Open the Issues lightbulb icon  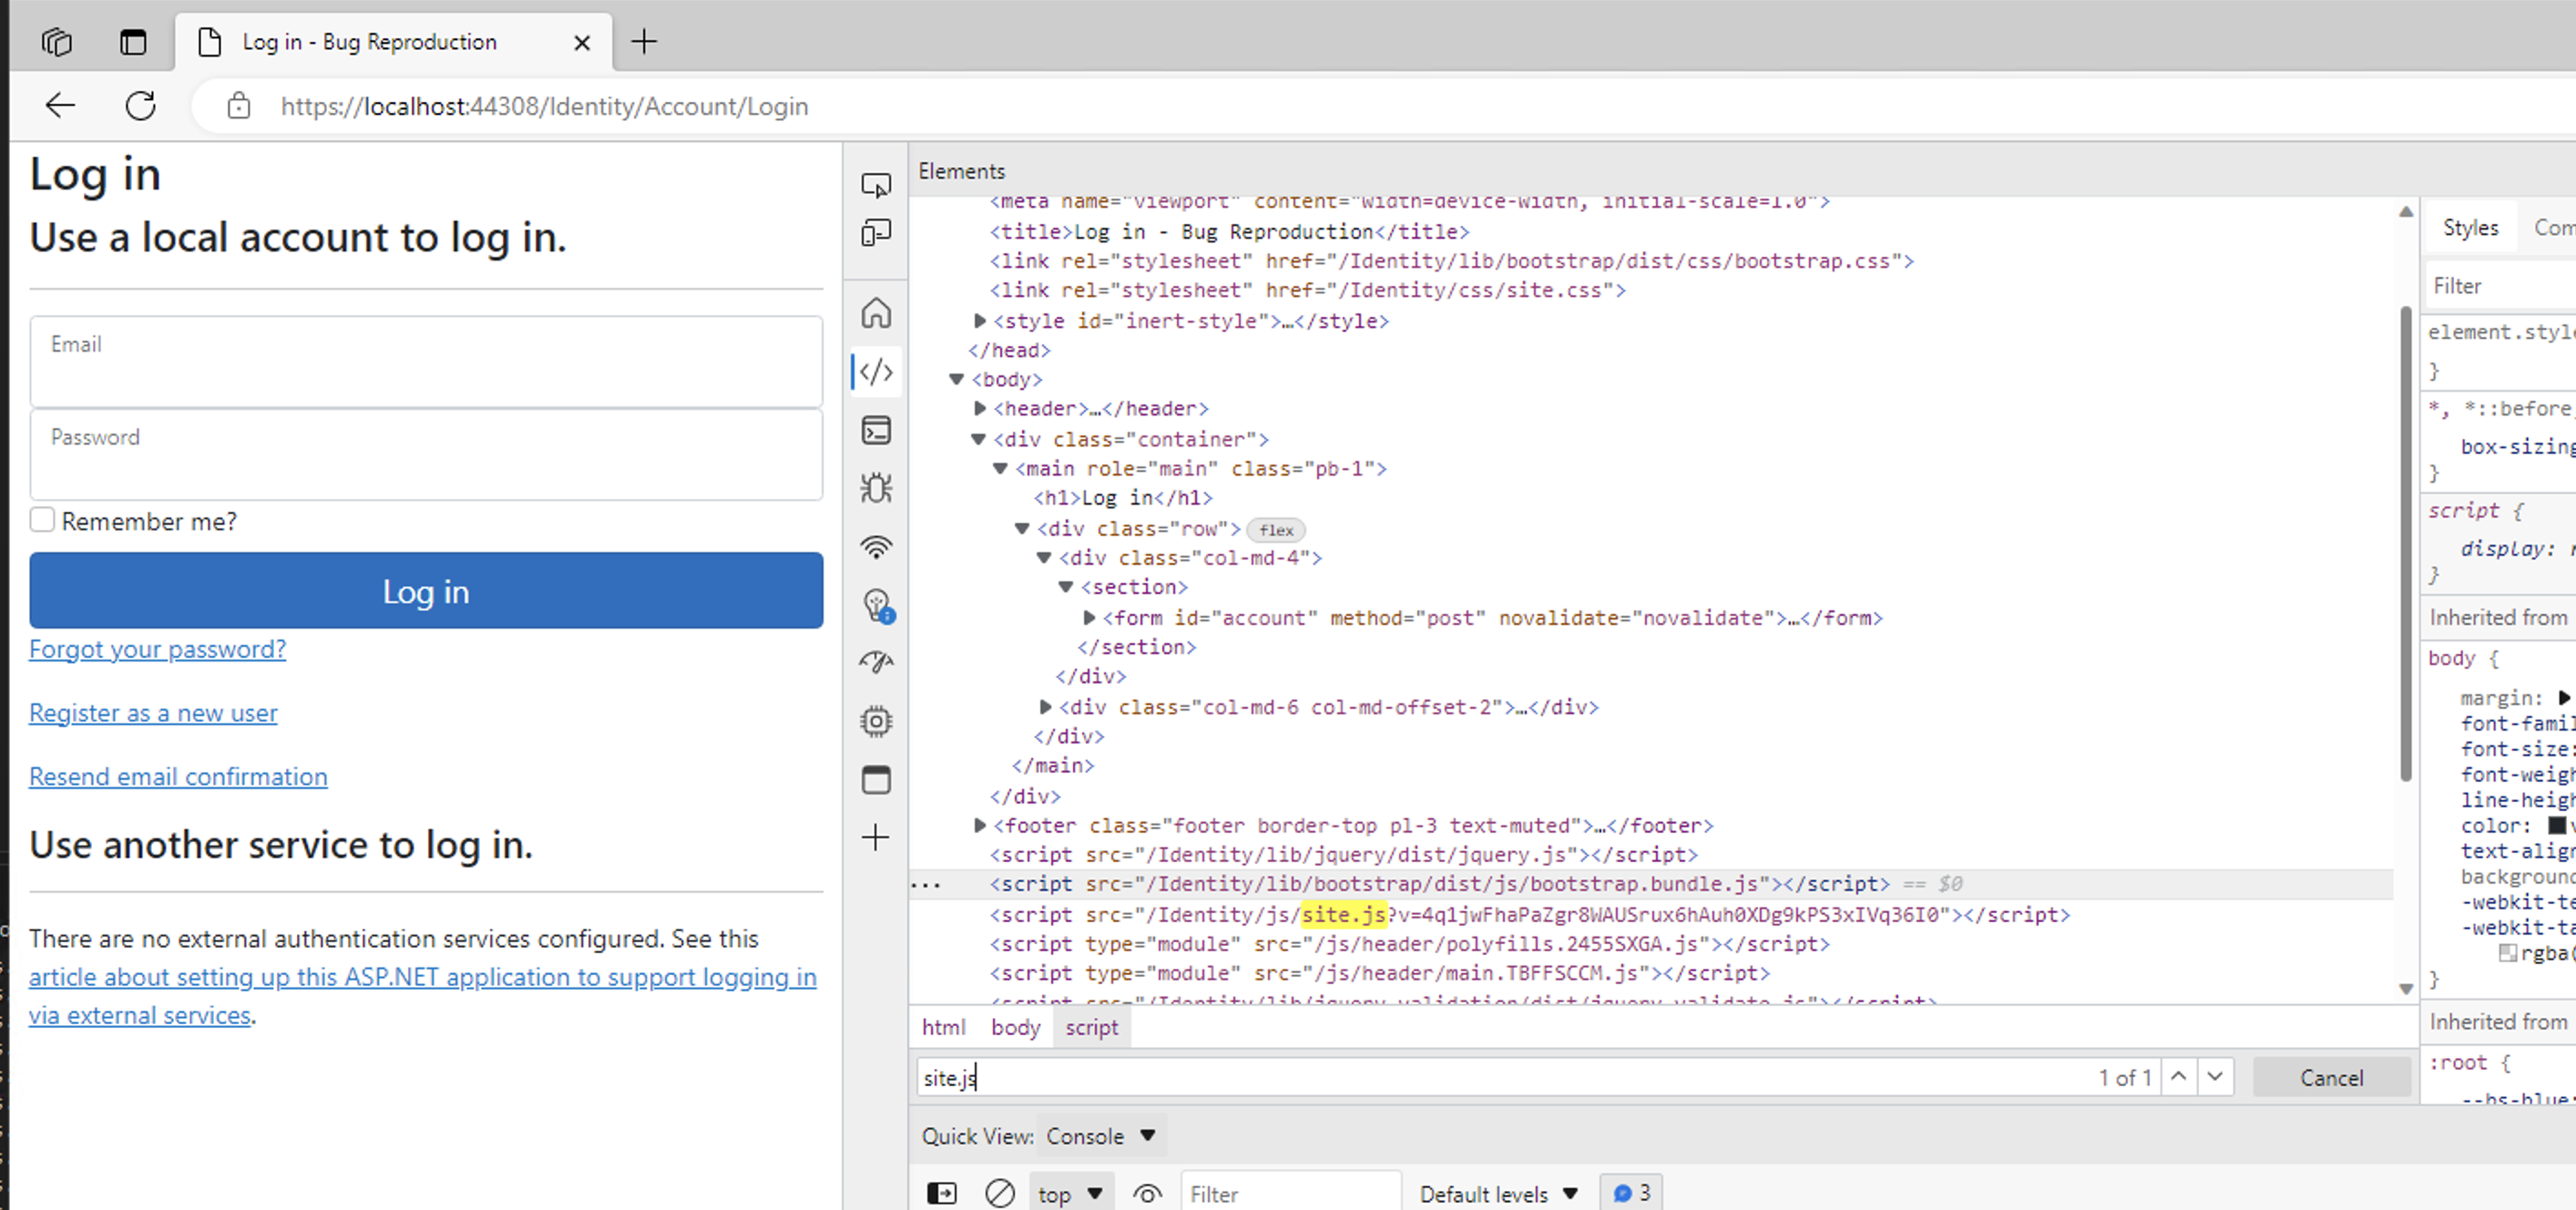(877, 605)
